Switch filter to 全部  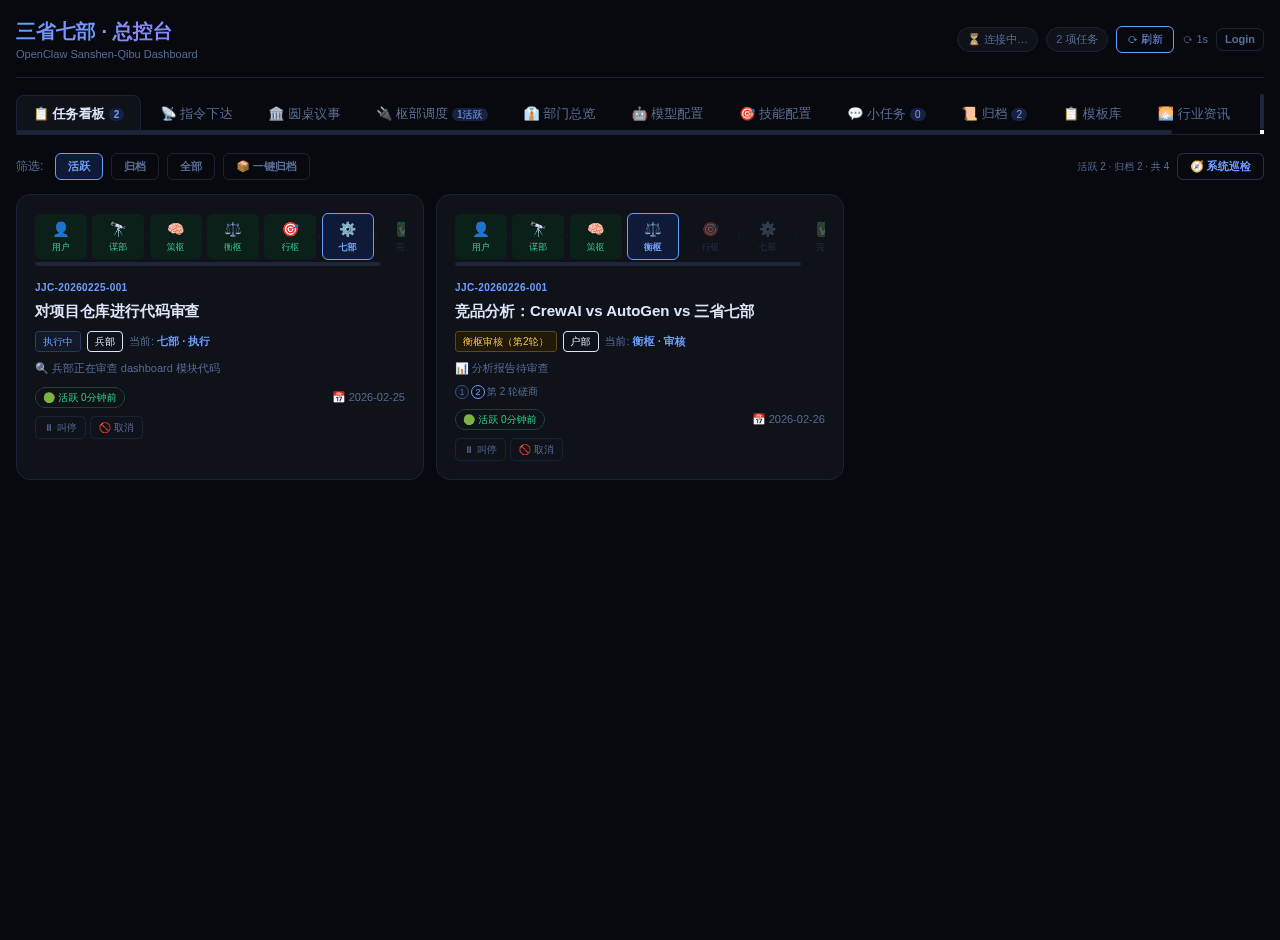tap(190, 166)
